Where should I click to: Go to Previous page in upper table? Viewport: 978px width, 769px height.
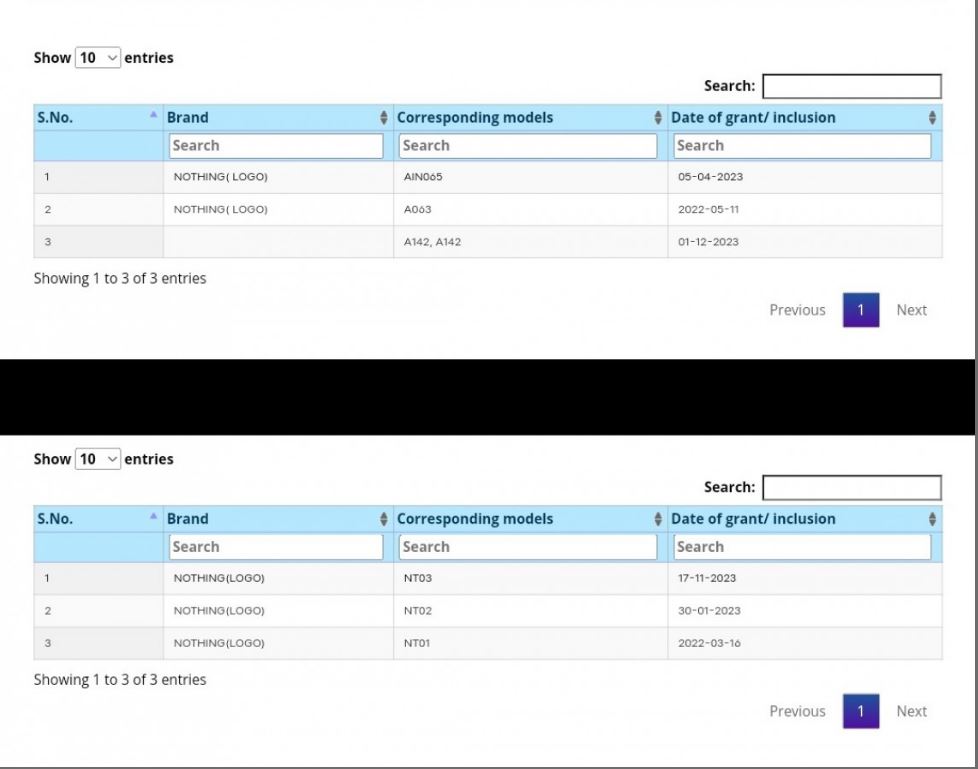(x=797, y=310)
